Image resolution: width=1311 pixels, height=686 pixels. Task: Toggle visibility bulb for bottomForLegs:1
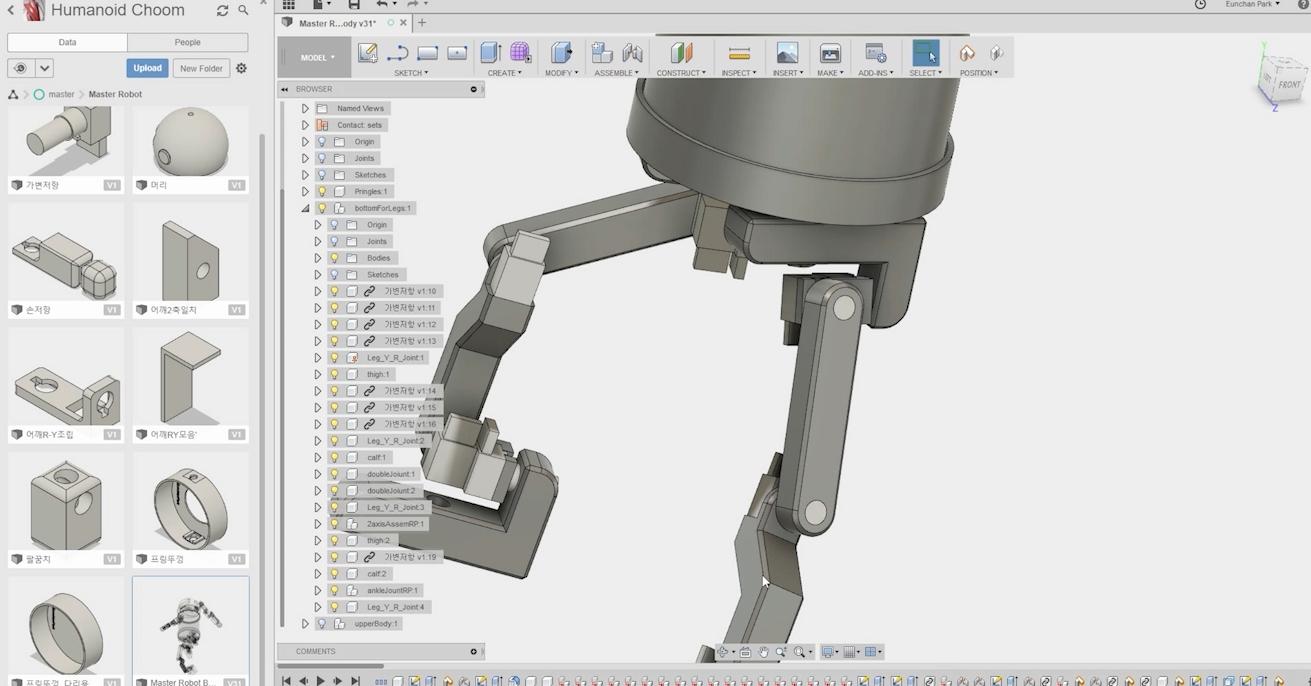[x=322, y=208]
